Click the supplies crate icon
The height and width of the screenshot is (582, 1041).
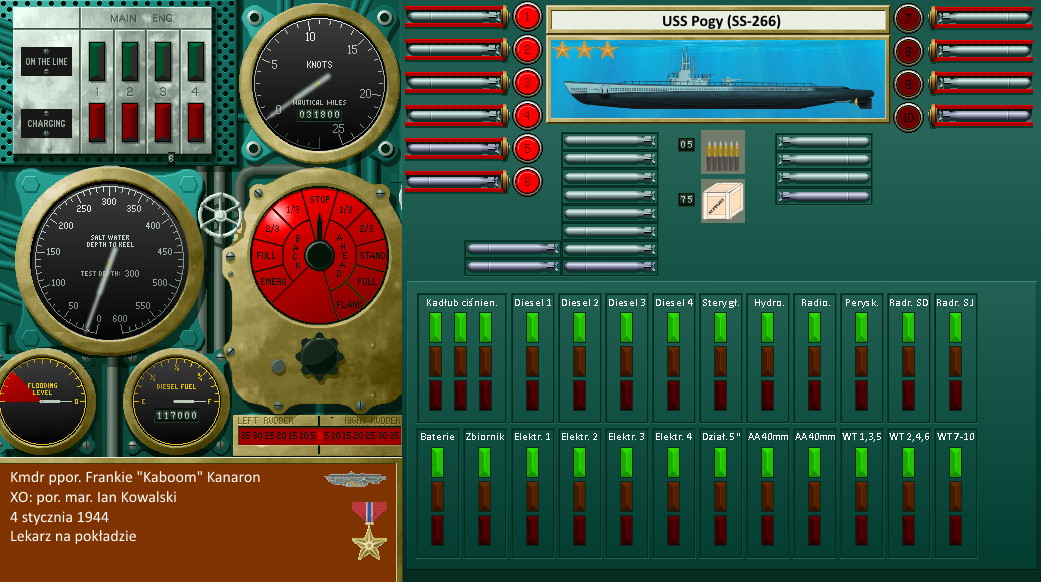pyautogui.click(x=722, y=201)
